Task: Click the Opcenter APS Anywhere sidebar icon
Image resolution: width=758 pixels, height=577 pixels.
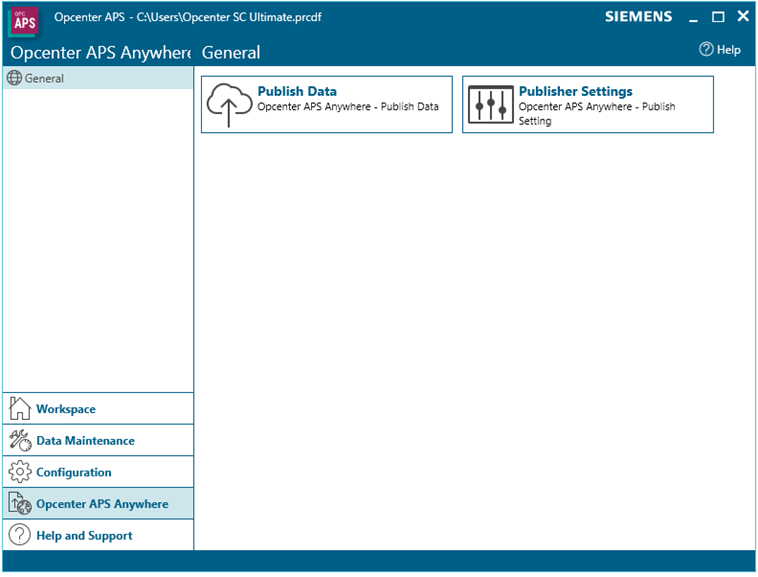Action: [x=20, y=504]
